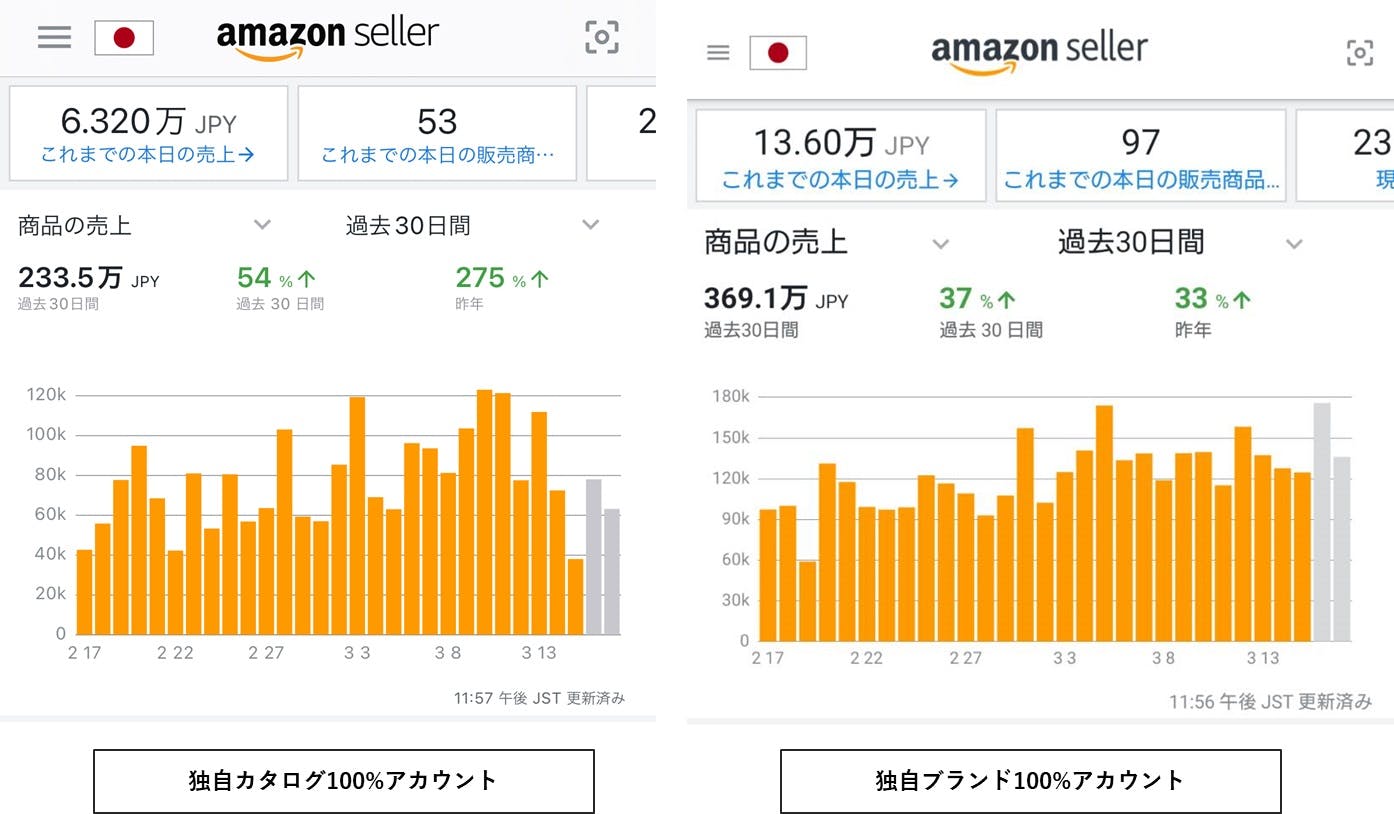
Task: Open the 53 units sold card
Action: [437, 133]
